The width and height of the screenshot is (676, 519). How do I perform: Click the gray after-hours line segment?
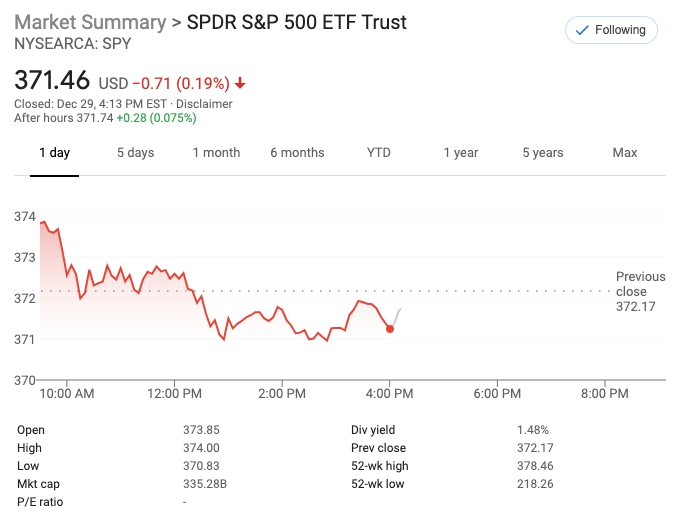[x=396, y=316]
